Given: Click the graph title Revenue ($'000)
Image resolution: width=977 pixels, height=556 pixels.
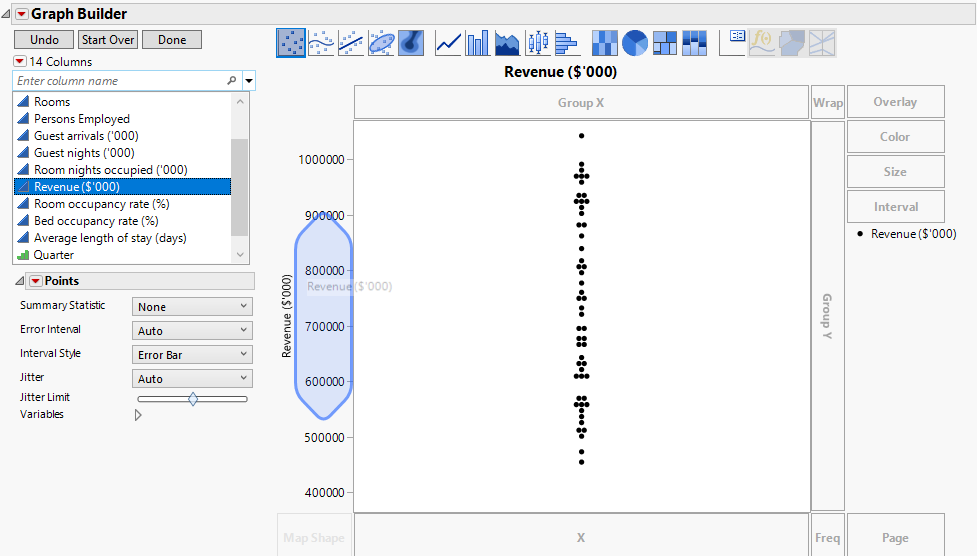Looking at the screenshot, I should pos(560,72).
